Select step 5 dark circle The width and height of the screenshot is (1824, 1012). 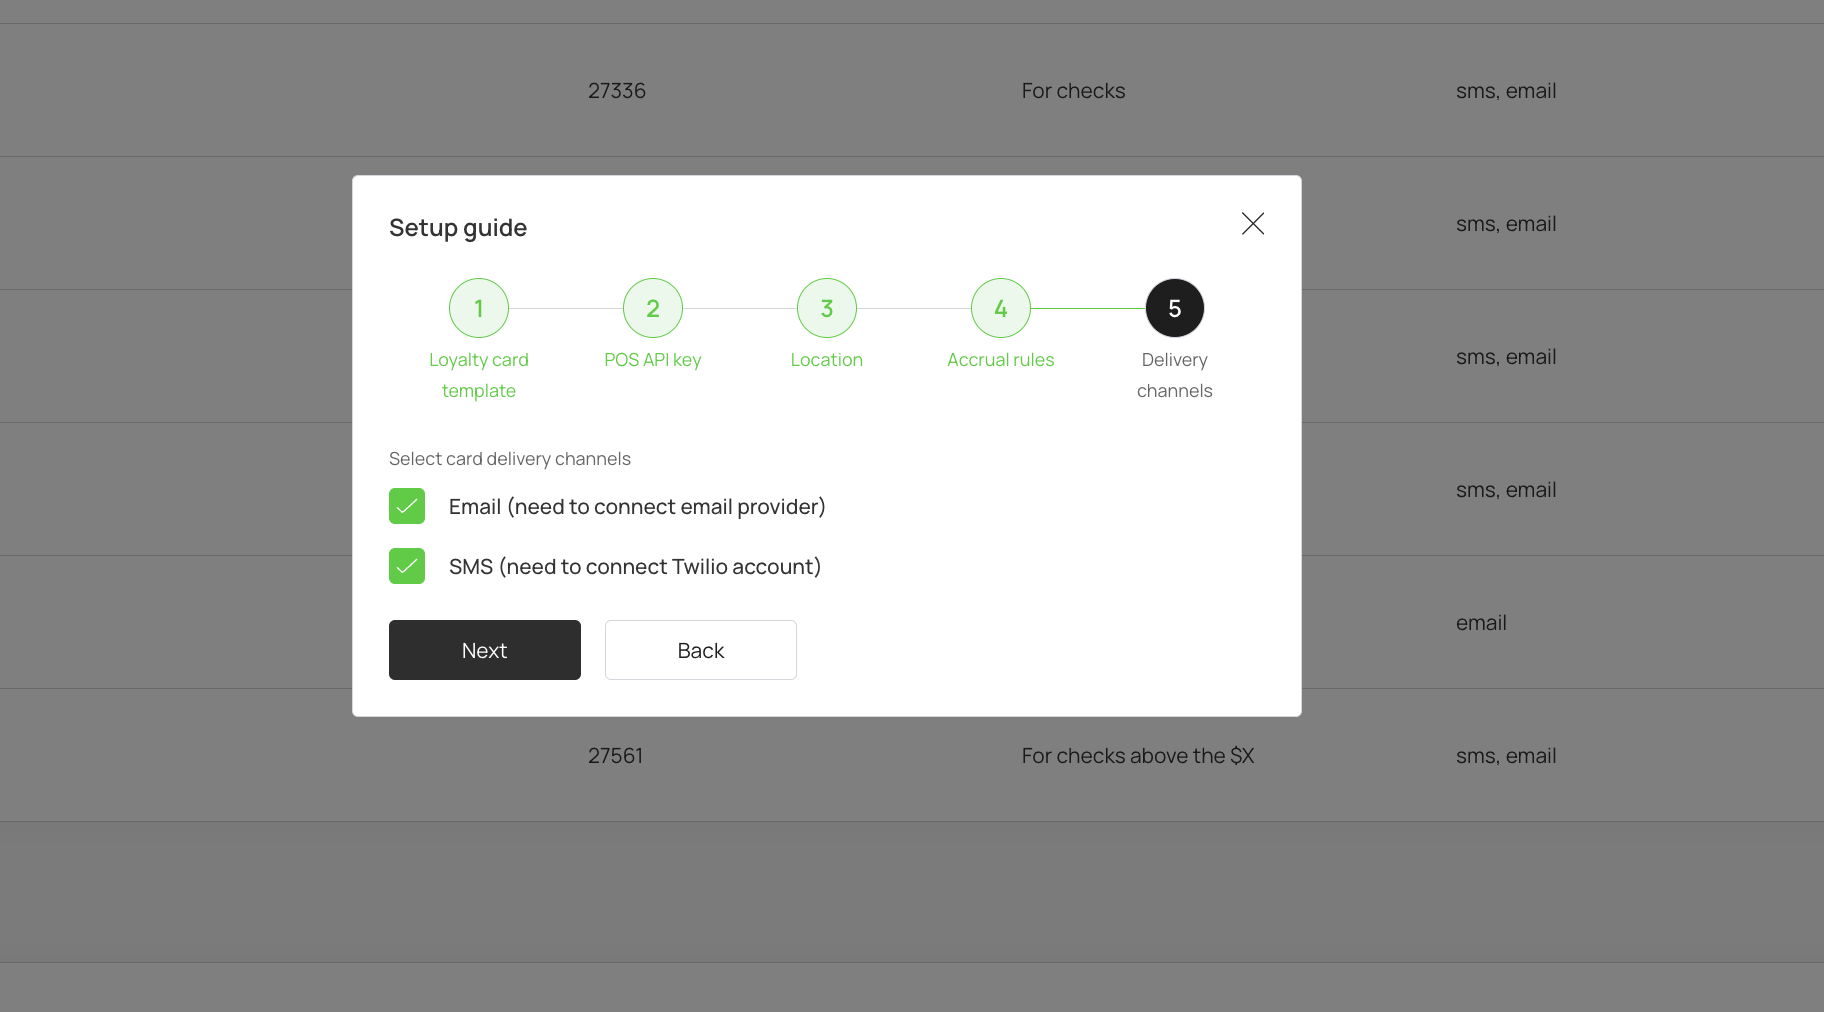pos(1175,308)
